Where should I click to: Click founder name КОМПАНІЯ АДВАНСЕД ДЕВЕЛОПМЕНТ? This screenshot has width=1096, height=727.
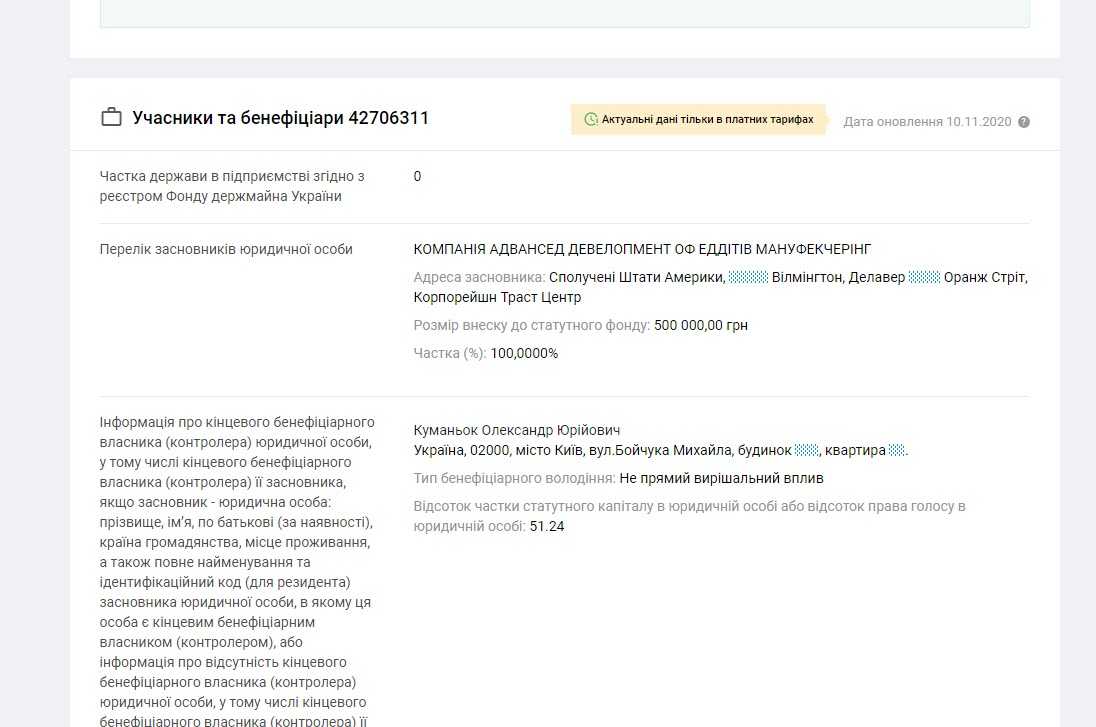click(x=642, y=249)
